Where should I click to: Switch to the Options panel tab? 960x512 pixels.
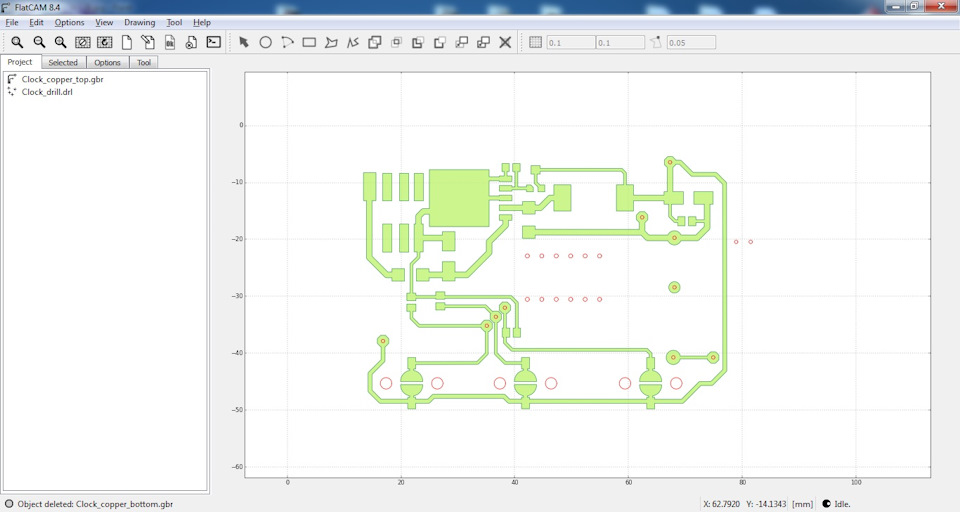107,62
